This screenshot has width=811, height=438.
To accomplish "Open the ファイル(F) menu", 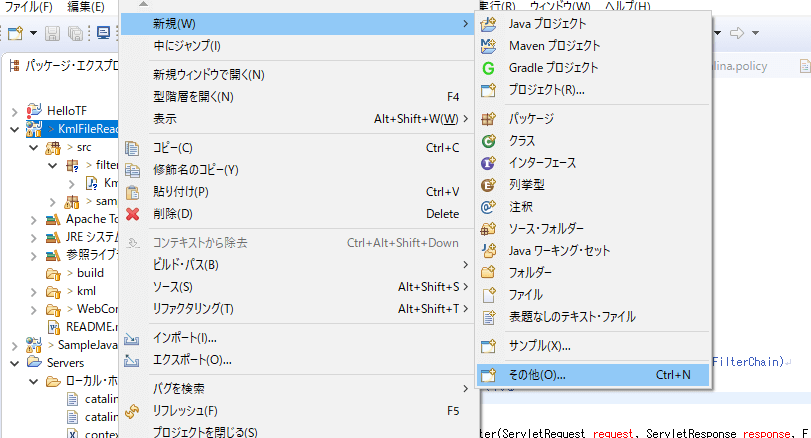I will click(x=28, y=7).
